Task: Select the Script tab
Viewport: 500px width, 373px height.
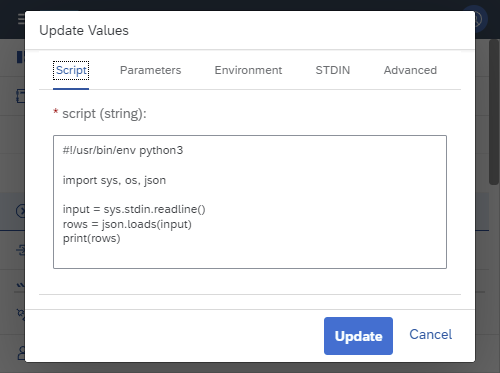Action: click(71, 70)
